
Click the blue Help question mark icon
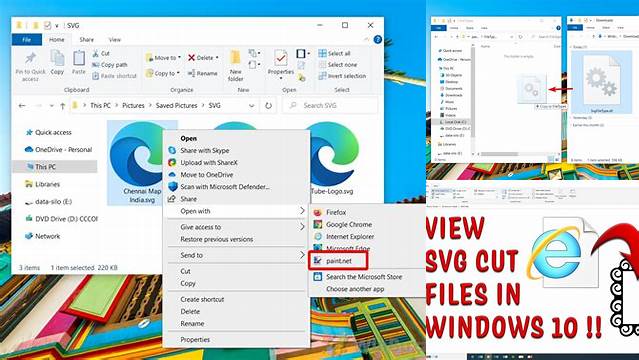click(377, 40)
